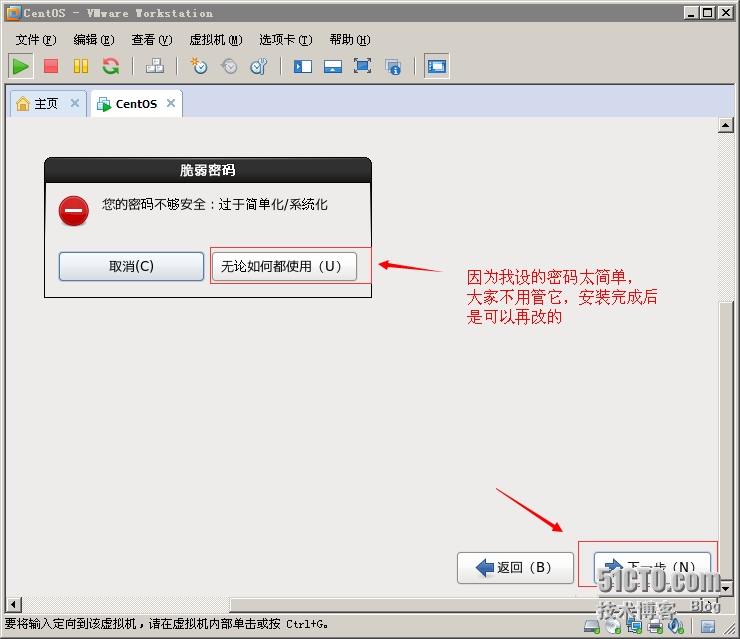The image size is (740, 639).
Task: Open the 虚拟机(M) menu
Action: tap(216, 40)
